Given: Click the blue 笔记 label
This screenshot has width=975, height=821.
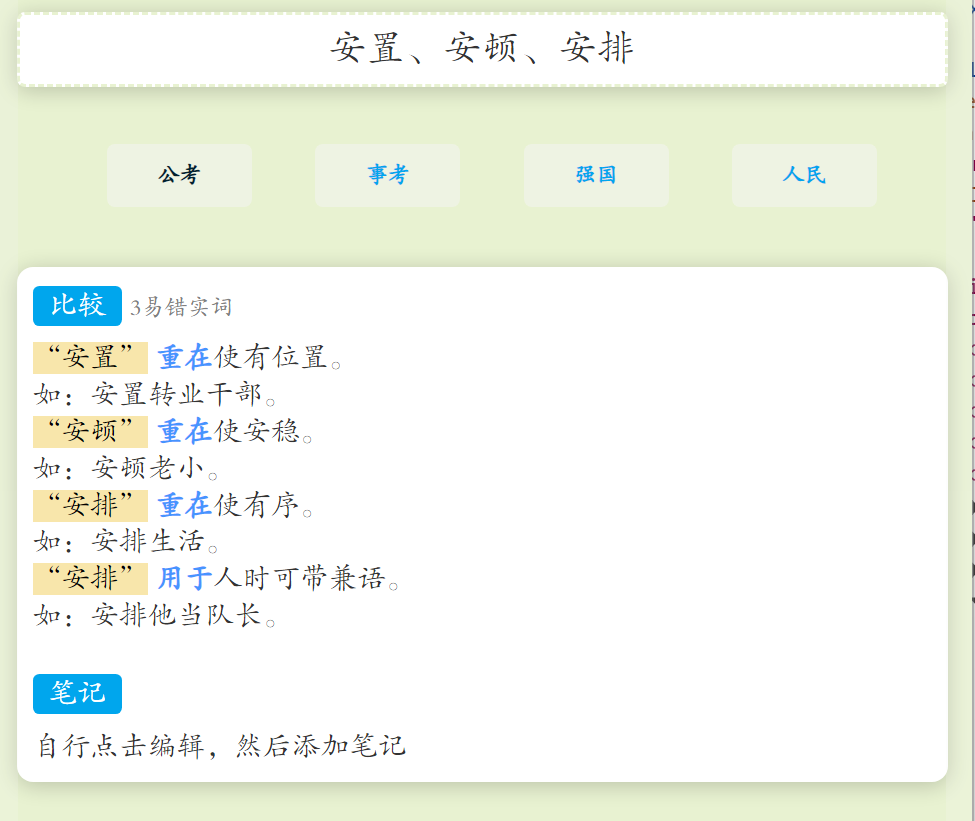Looking at the screenshot, I should point(77,693).
